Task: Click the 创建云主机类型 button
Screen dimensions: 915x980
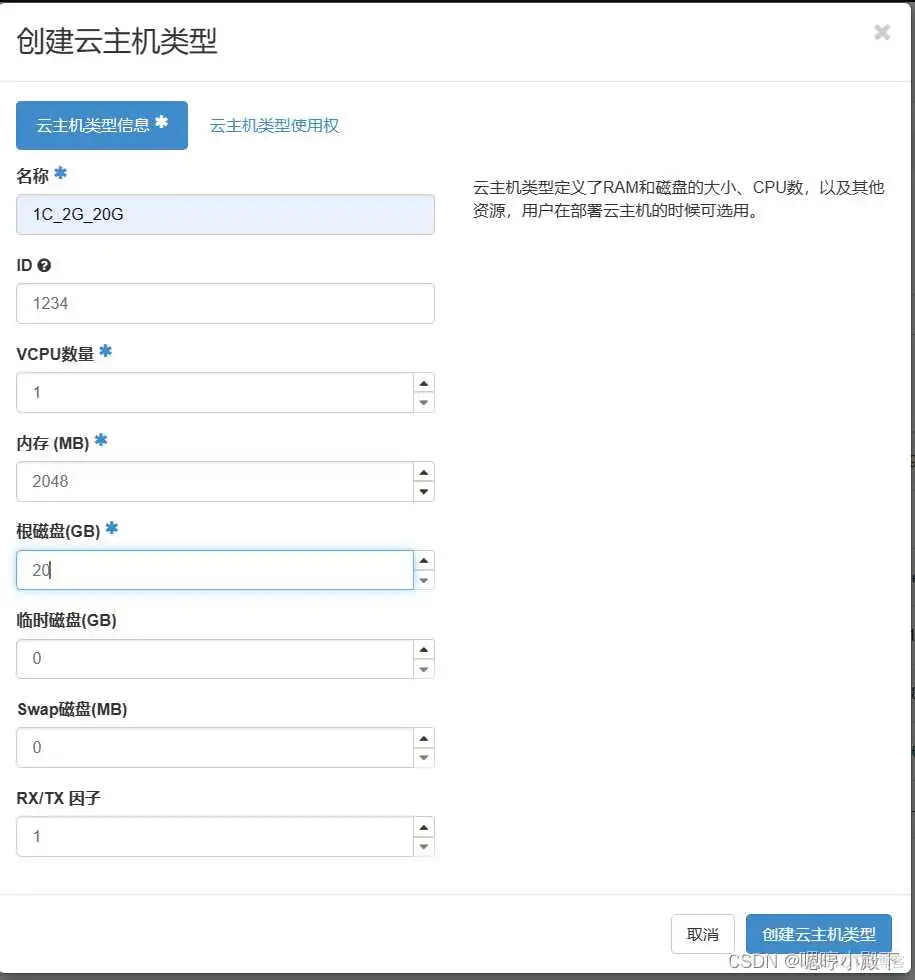Action: tap(818, 933)
